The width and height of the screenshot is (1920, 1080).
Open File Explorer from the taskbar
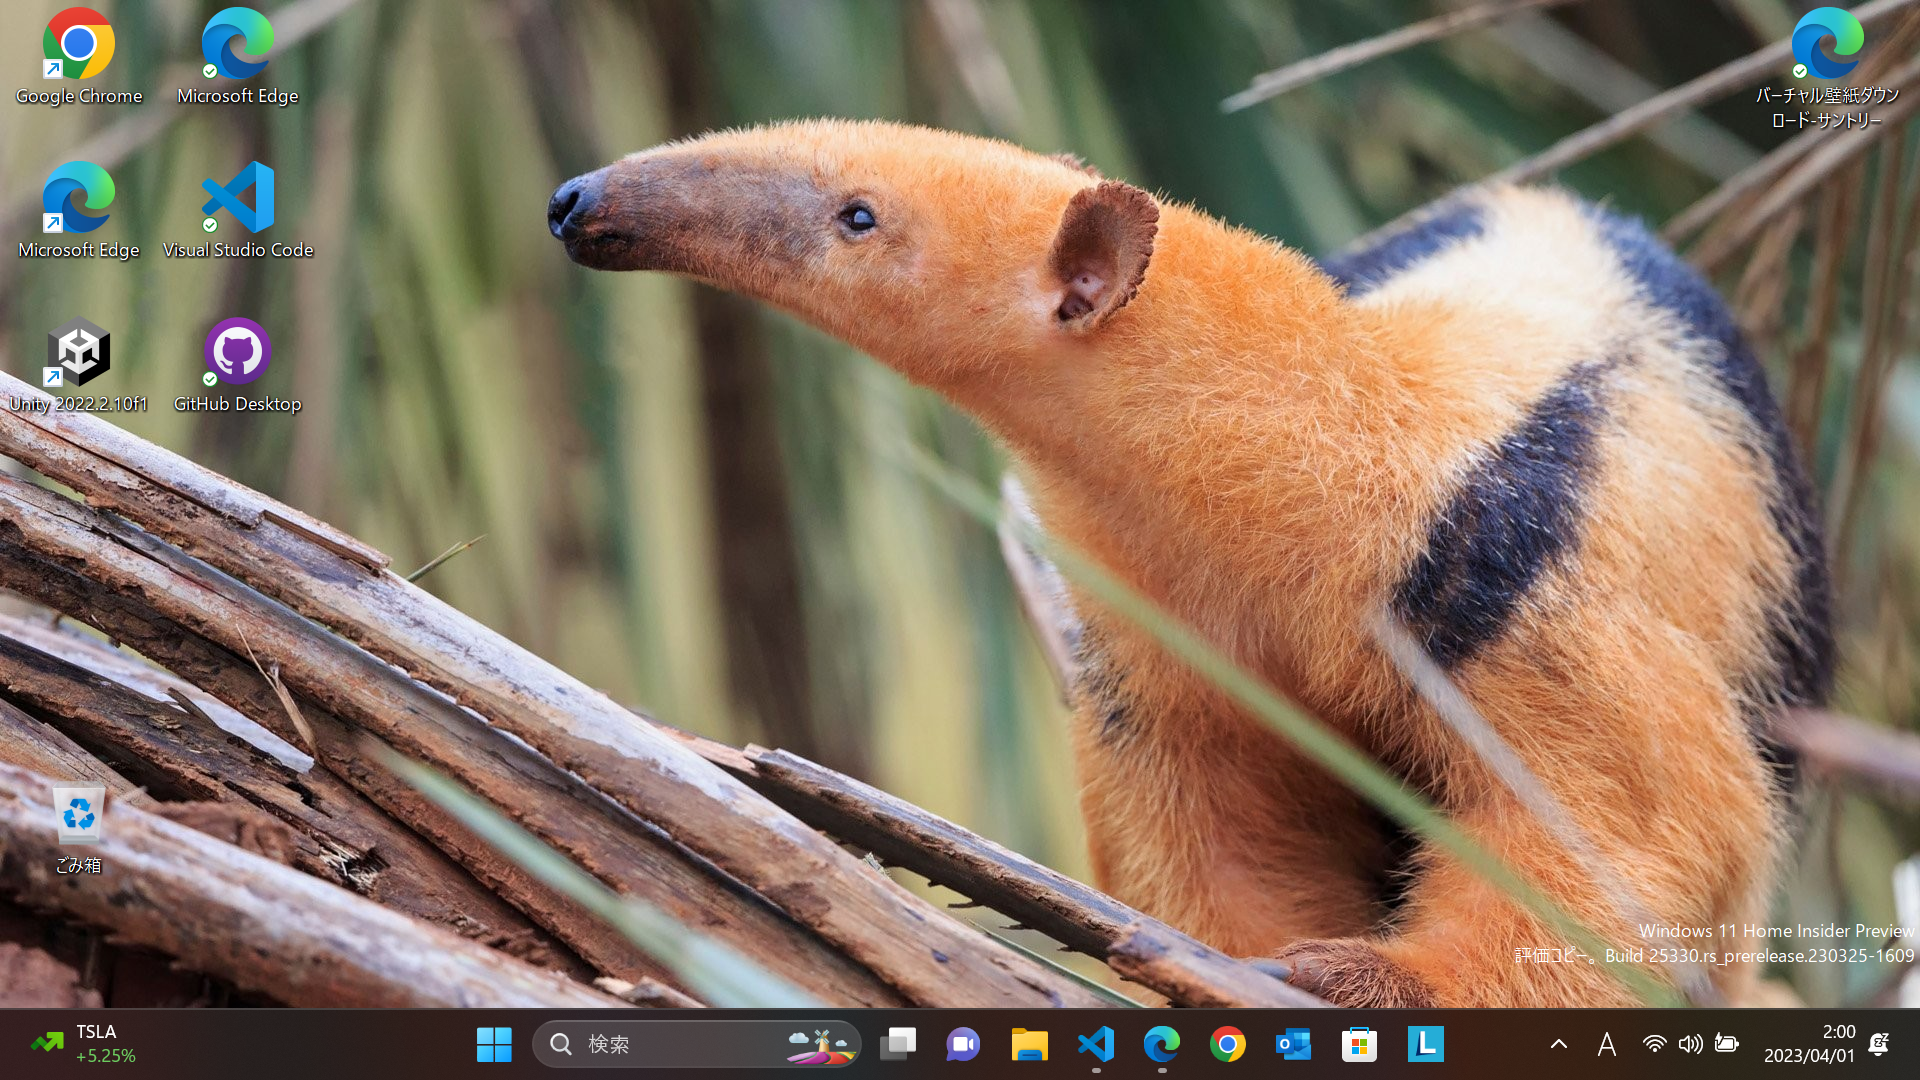coord(1029,1044)
